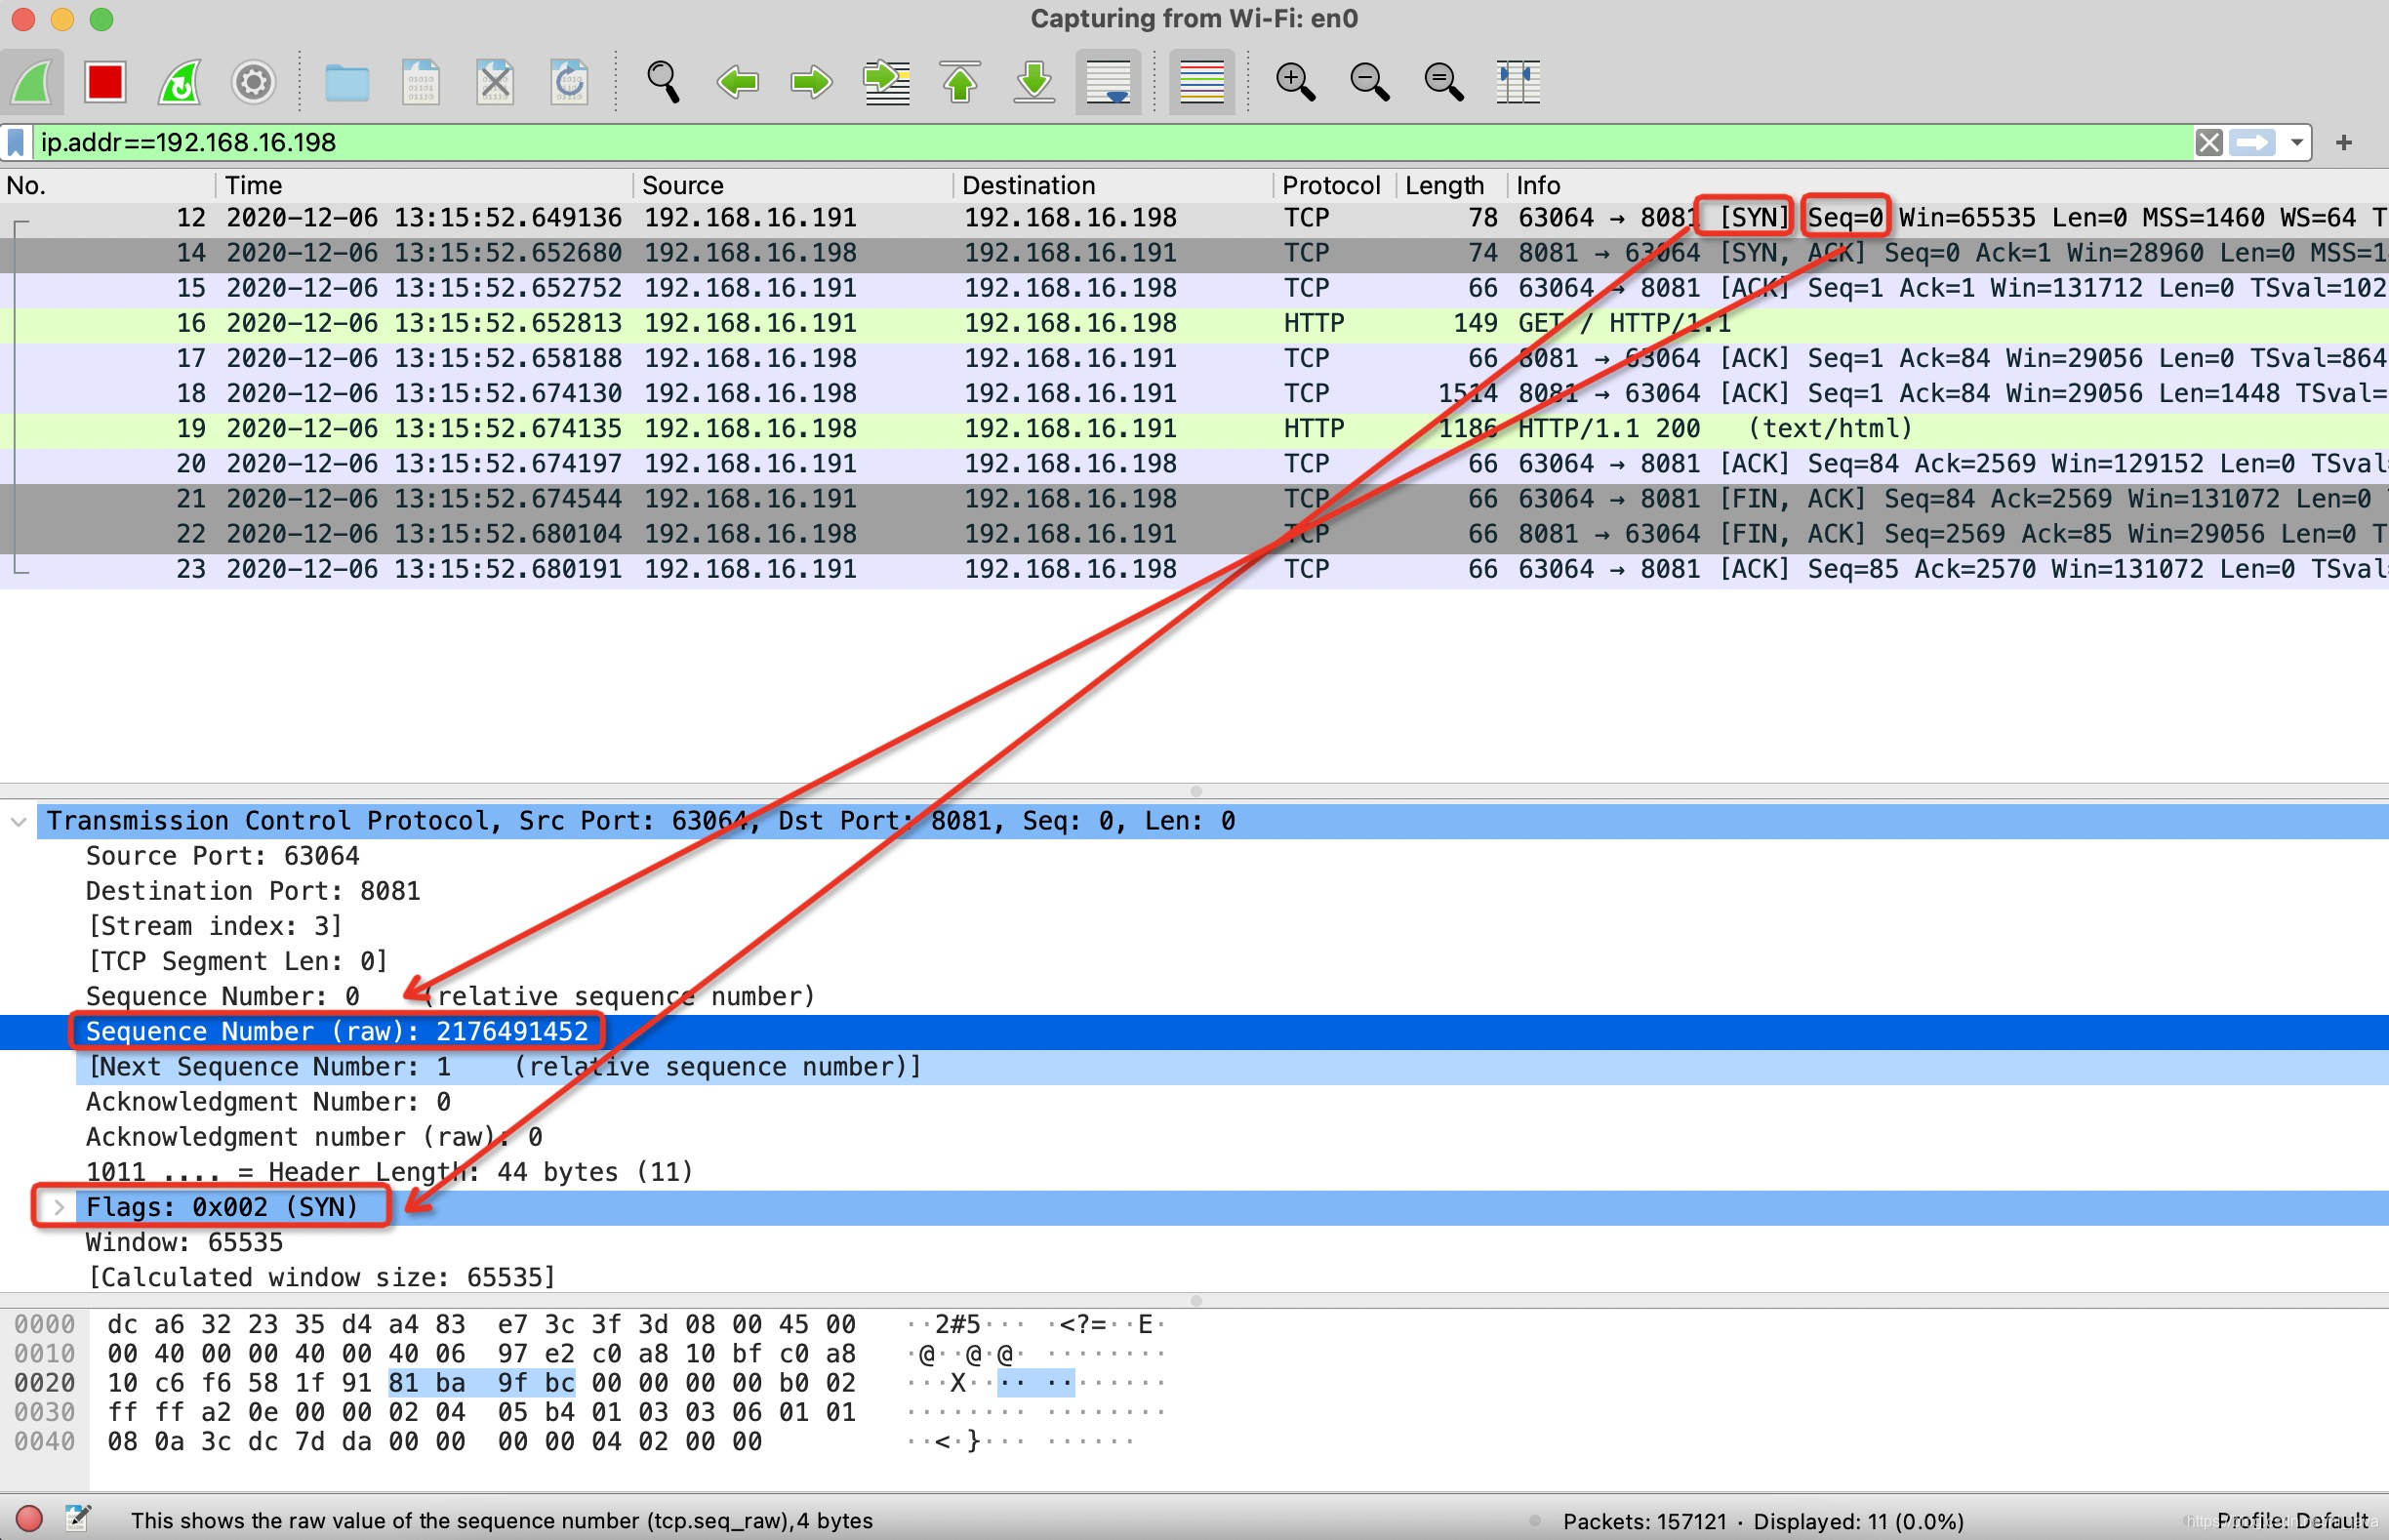Open the display filter bookmark menu

pos(16,143)
